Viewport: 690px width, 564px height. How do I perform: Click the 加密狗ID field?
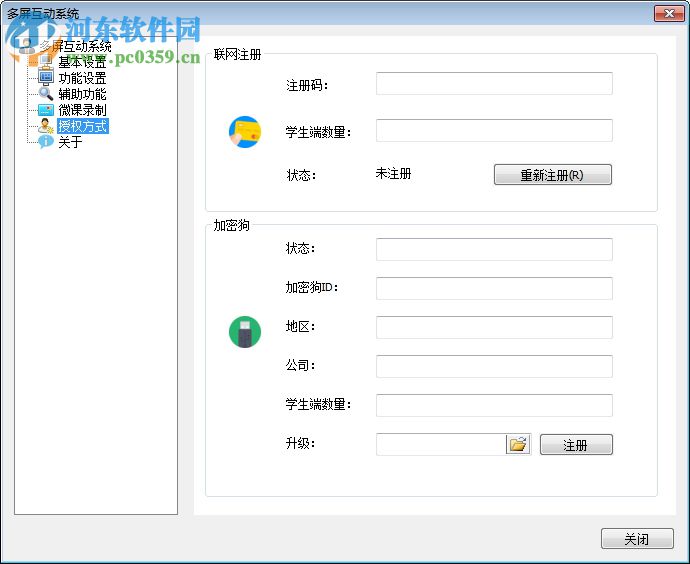coord(494,288)
